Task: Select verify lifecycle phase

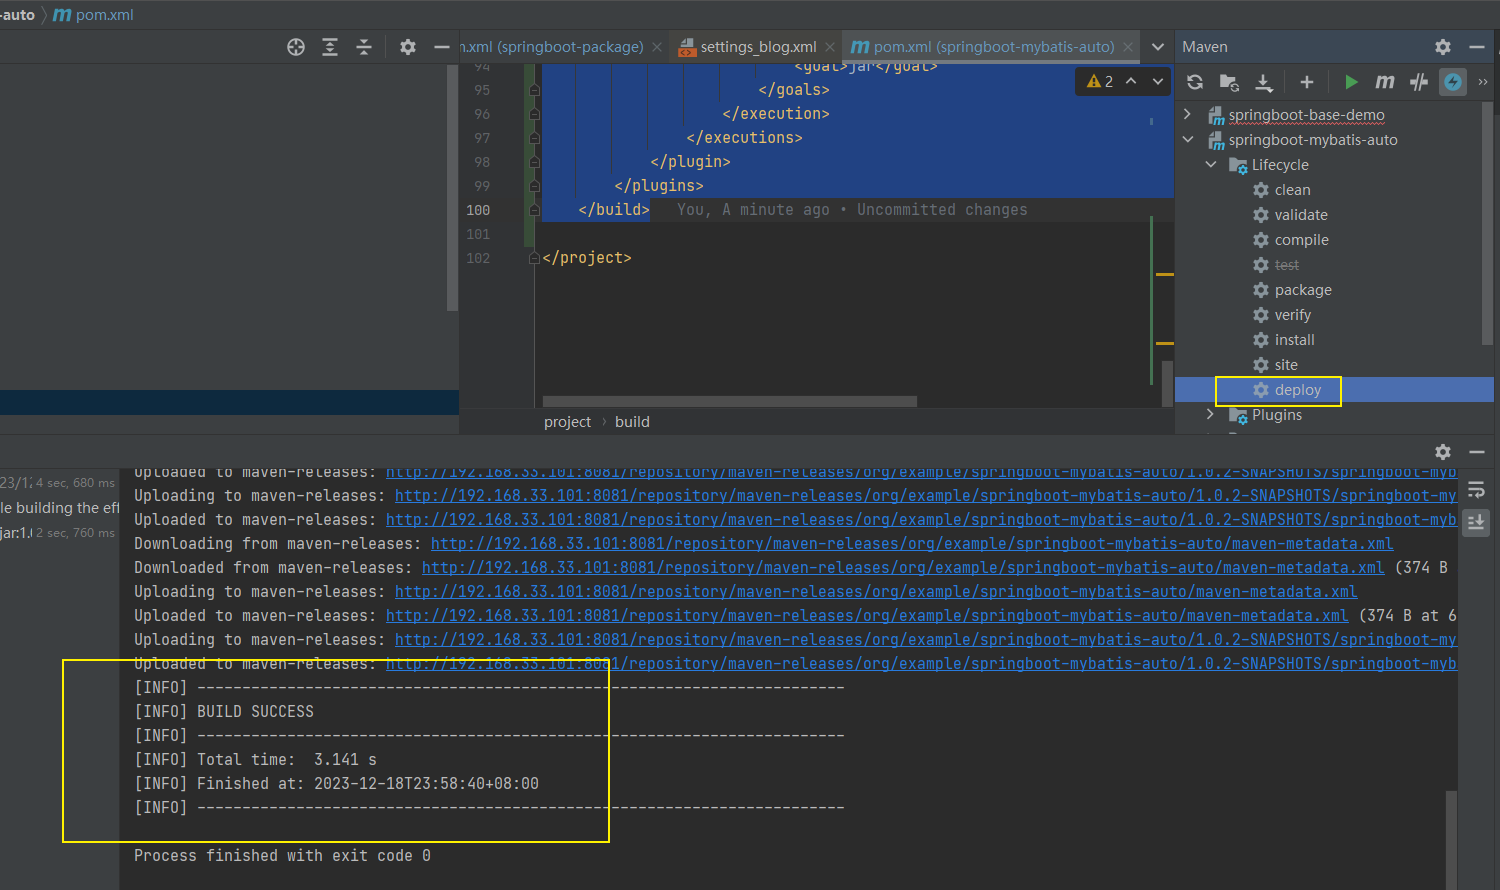Action: [x=1292, y=315]
